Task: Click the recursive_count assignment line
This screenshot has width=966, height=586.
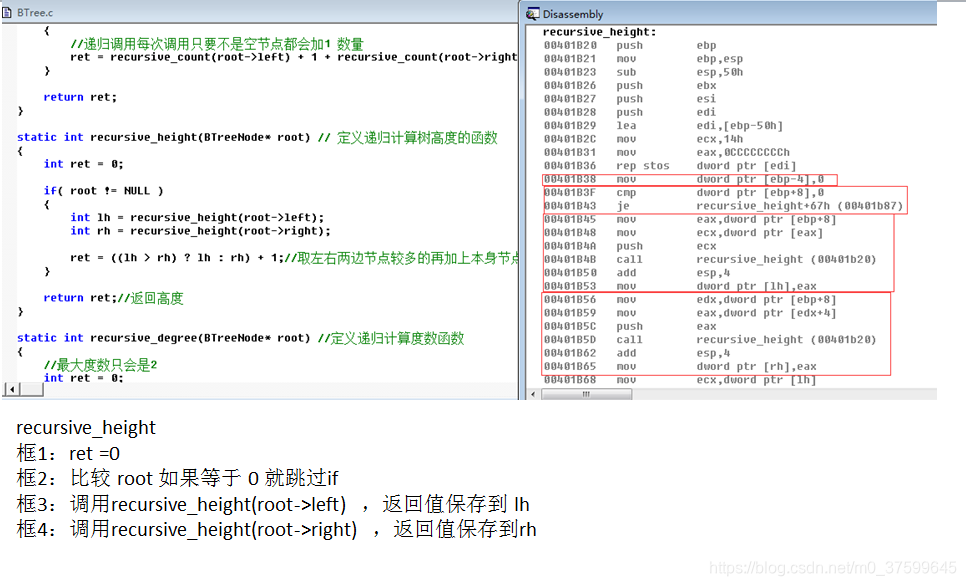Action: click(294, 57)
